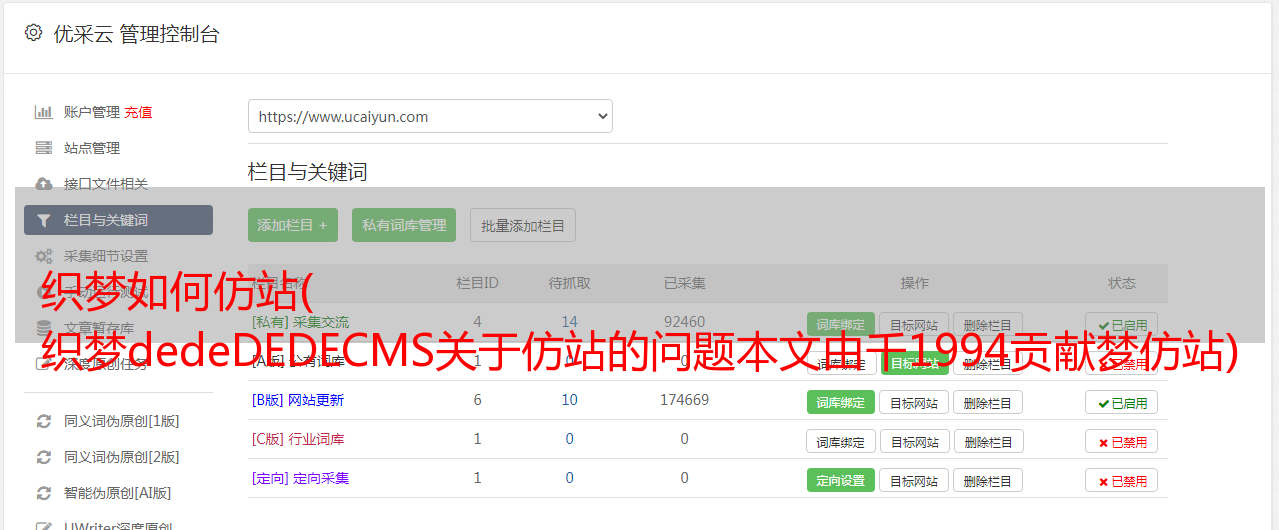Click the 状态 column header
This screenshot has height=530, width=1279.
click(x=1121, y=283)
